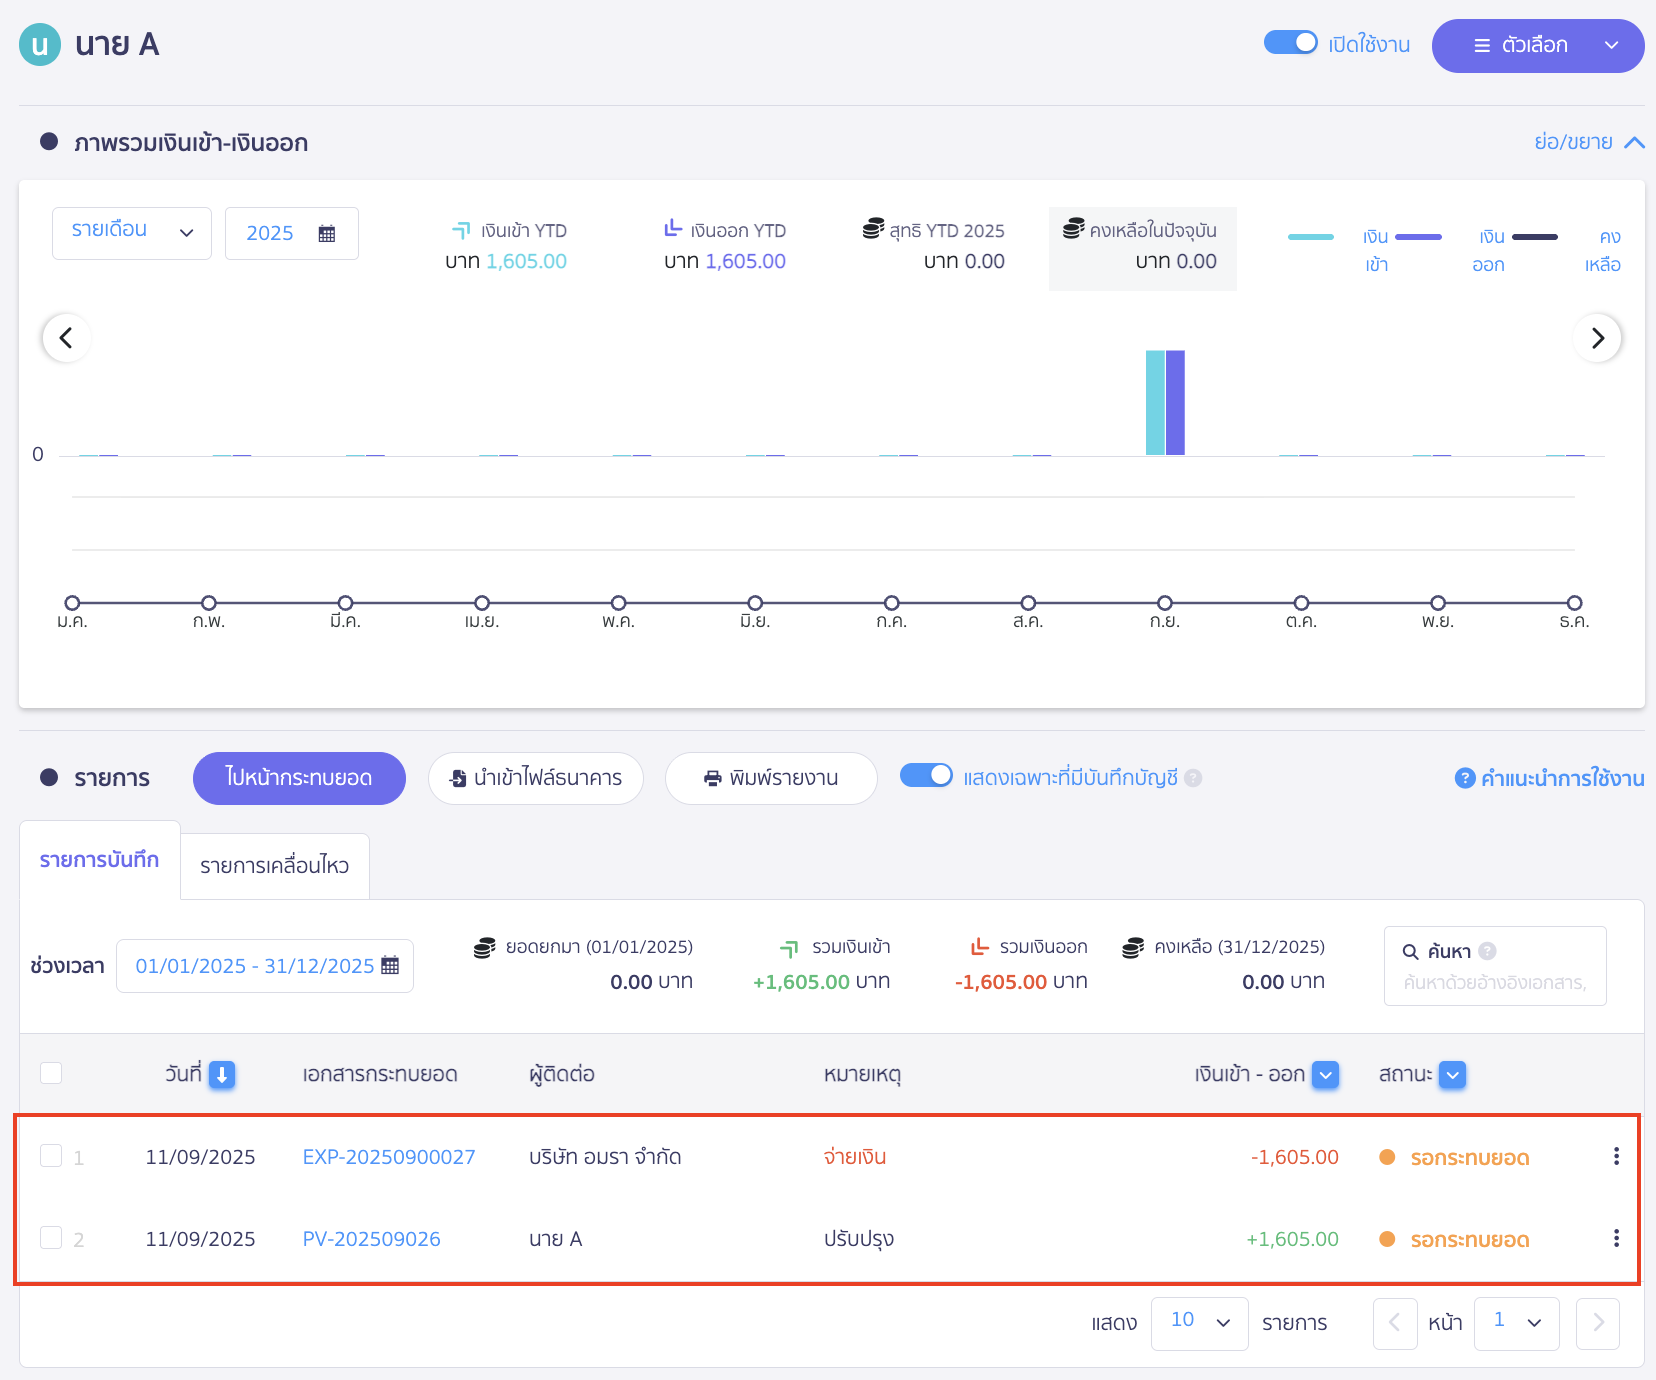
Task: Open document link EXP-20250900027
Action: point(389,1157)
